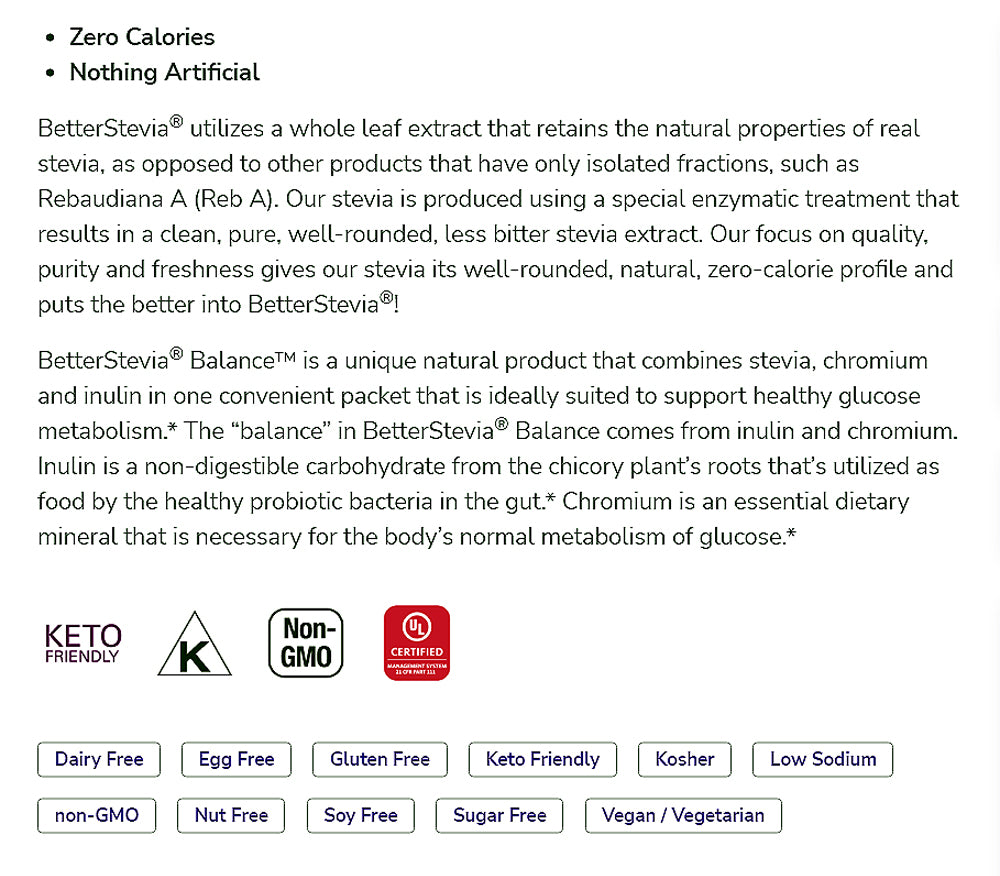Click the Zero Calories bullet text
Screen dimensions: 1000x876
(142, 37)
